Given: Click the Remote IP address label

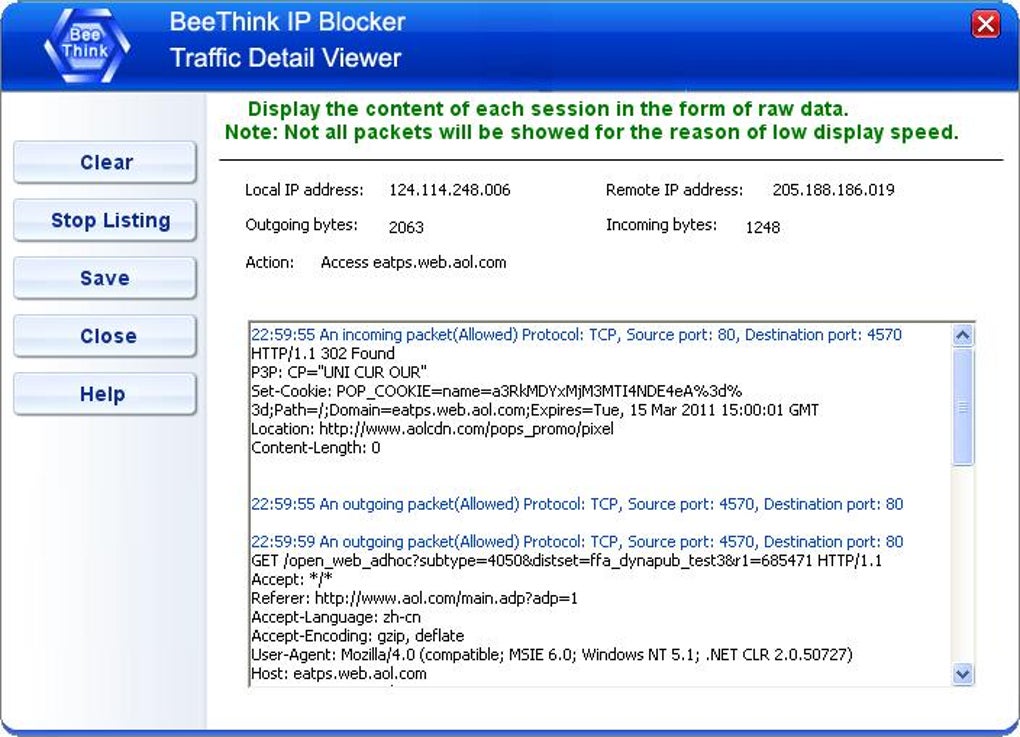Looking at the screenshot, I should [674, 190].
